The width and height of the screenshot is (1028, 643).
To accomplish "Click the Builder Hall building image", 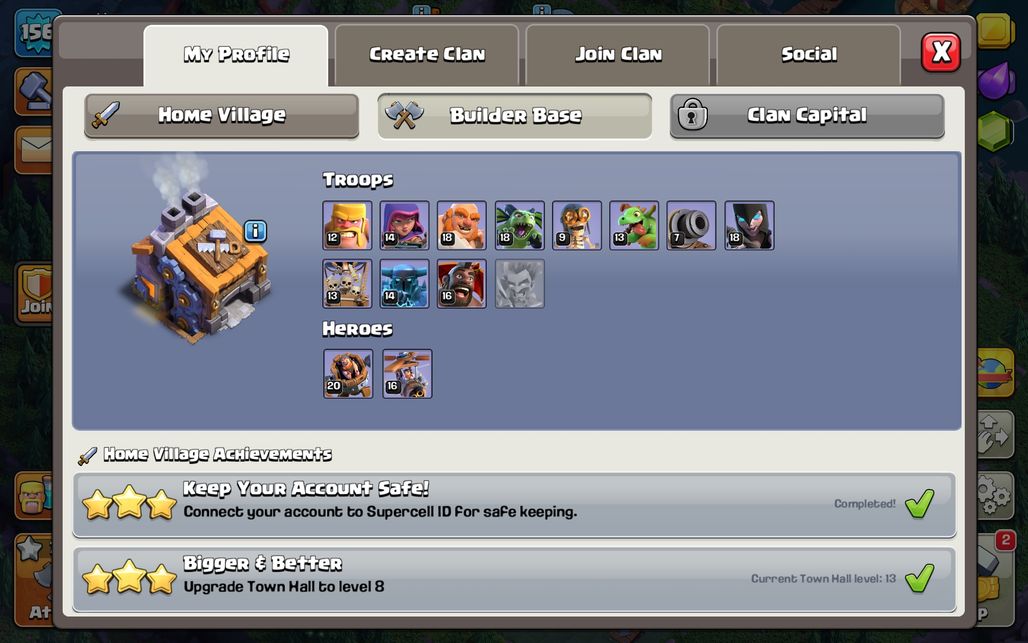I will pyautogui.click(x=197, y=265).
